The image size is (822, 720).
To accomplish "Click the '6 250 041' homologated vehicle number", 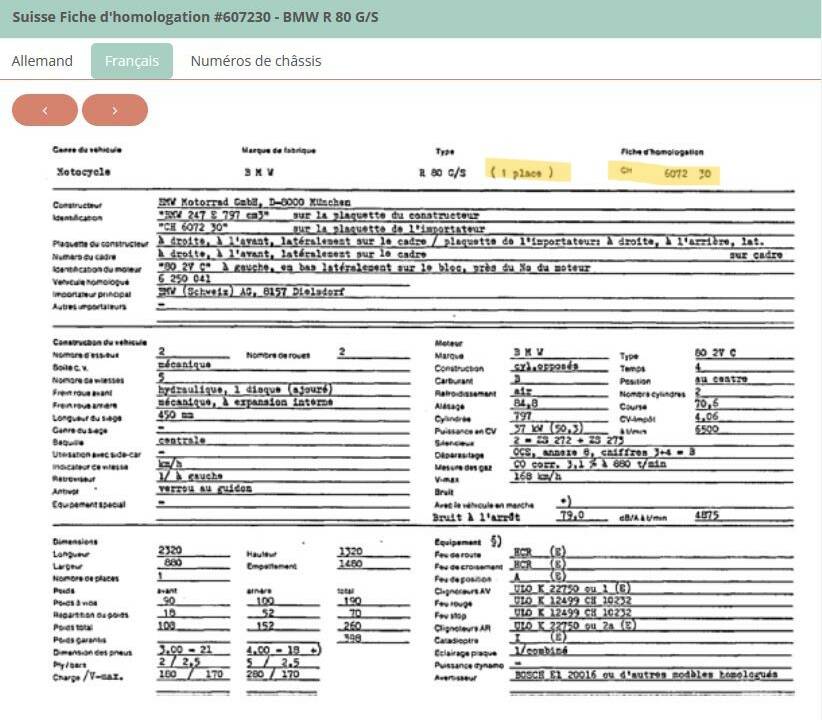I will pos(184,278).
